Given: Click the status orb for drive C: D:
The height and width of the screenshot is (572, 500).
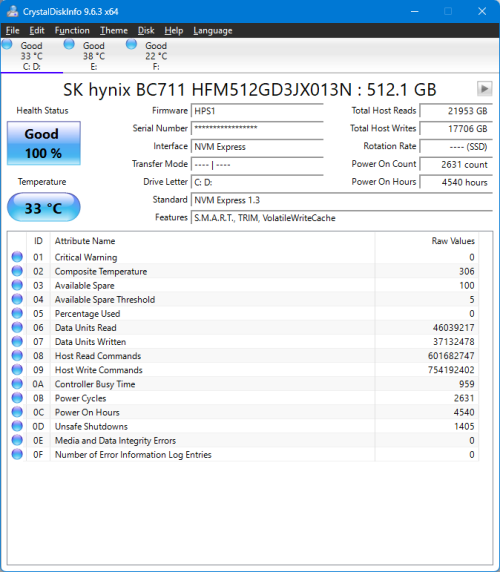Looking at the screenshot, I should 7,45.
